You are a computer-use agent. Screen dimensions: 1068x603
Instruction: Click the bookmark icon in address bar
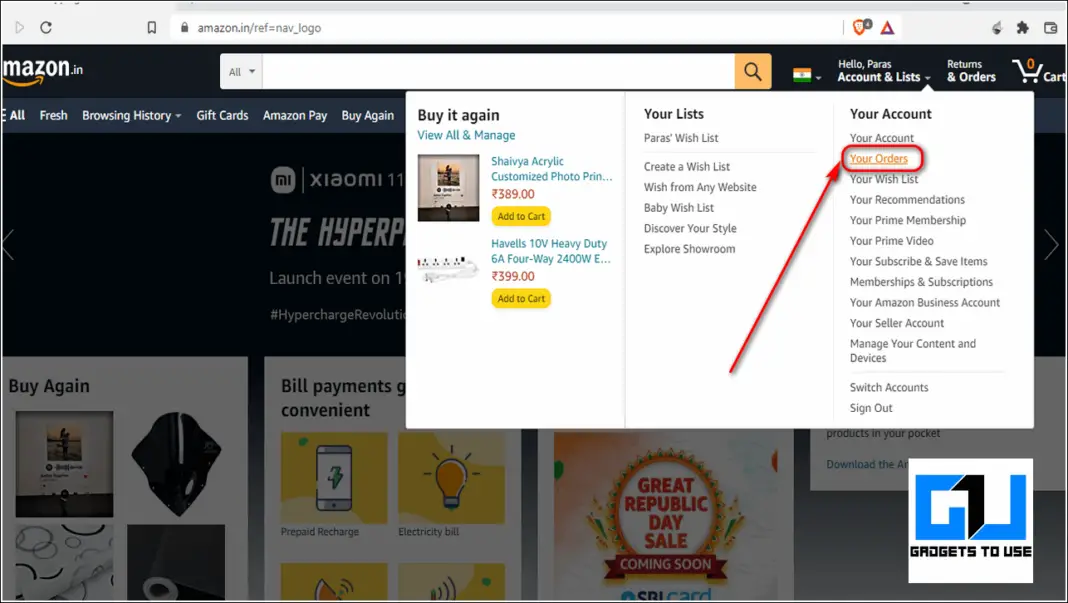[152, 27]
